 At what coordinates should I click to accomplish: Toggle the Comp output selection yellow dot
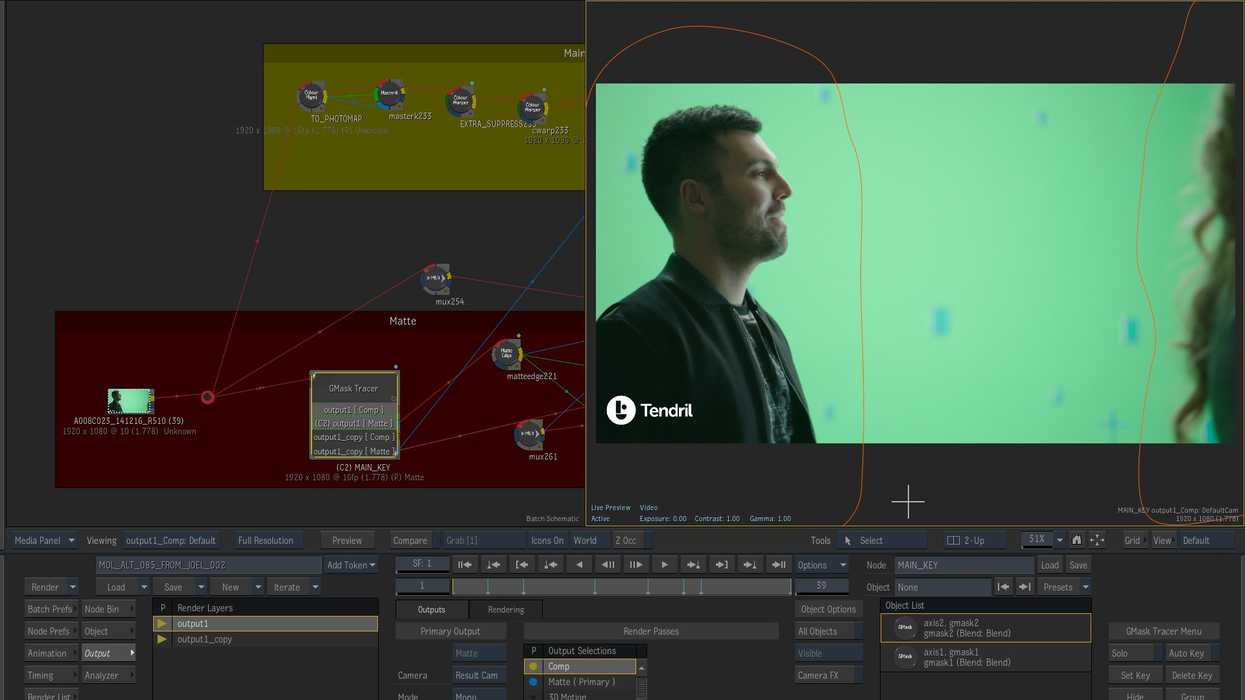[x=533, y=666]
